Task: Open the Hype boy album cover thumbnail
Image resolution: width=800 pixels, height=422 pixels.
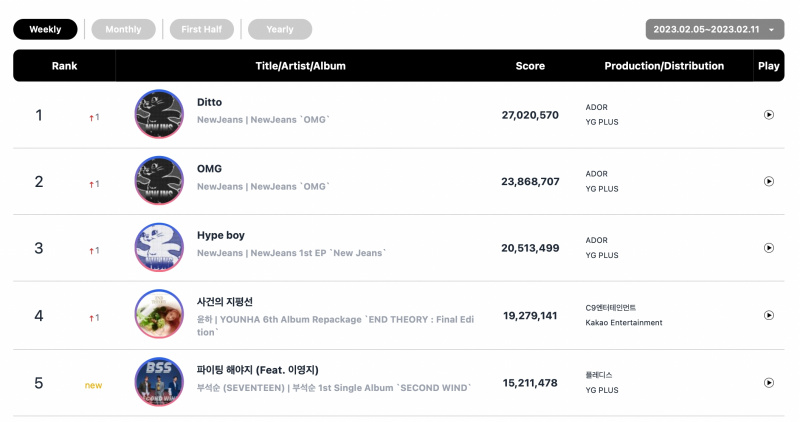Action: [x=159, y=247]
